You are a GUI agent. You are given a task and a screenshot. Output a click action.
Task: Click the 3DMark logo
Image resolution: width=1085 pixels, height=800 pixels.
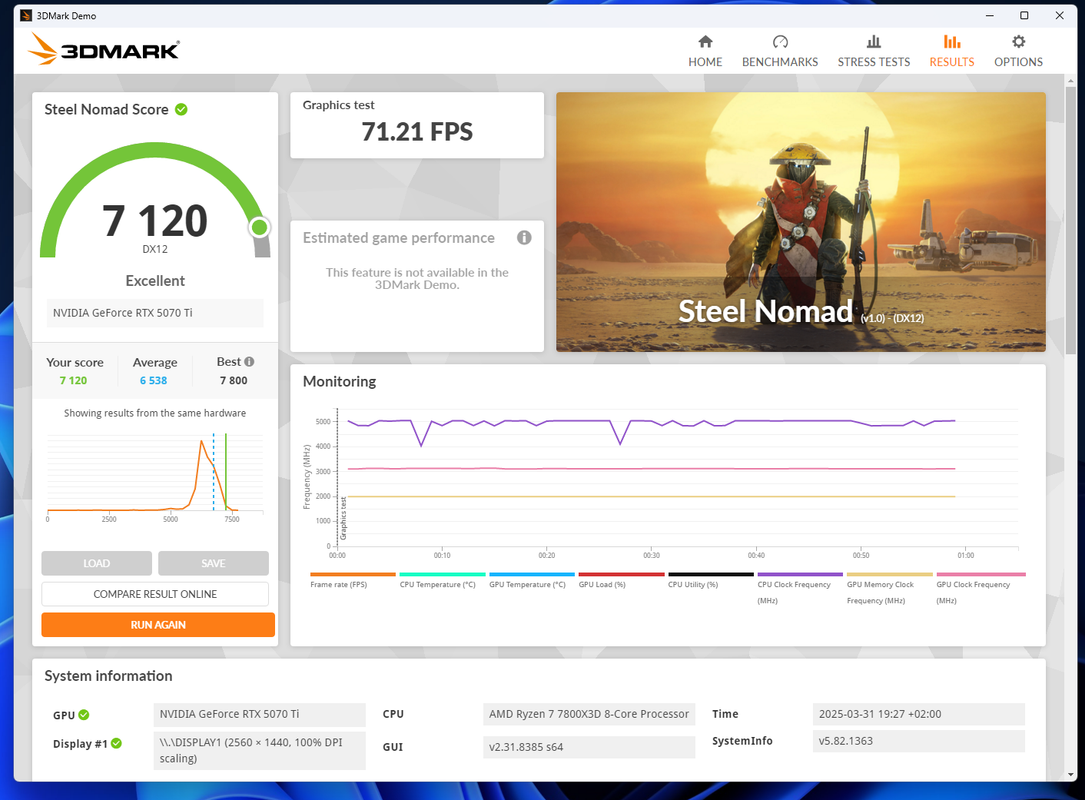click(x=104, y=50)
